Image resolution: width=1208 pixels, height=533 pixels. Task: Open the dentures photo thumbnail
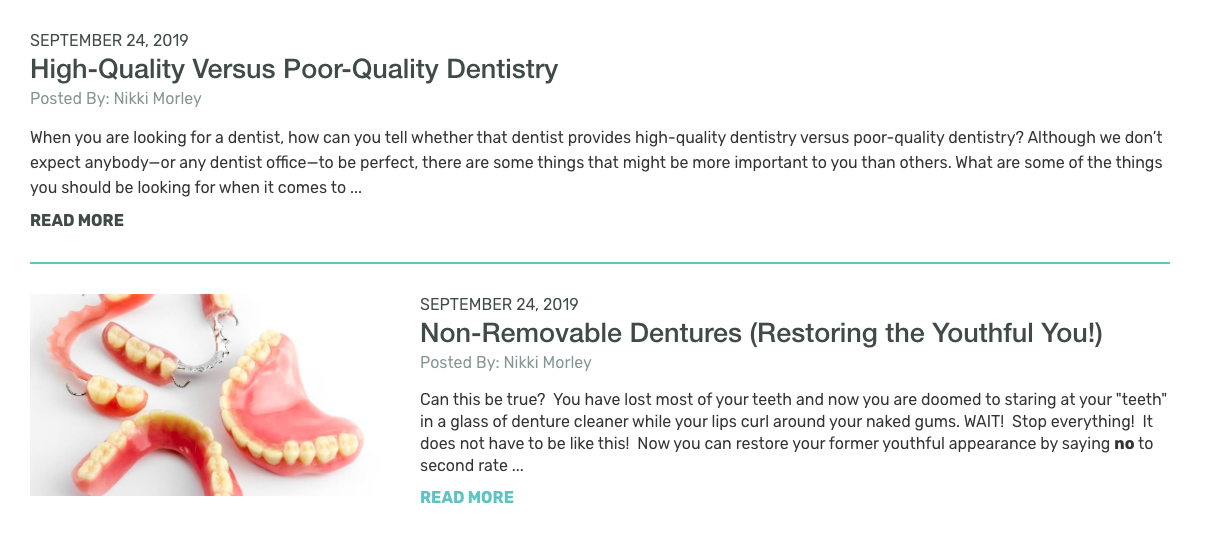tap(205, 395)
